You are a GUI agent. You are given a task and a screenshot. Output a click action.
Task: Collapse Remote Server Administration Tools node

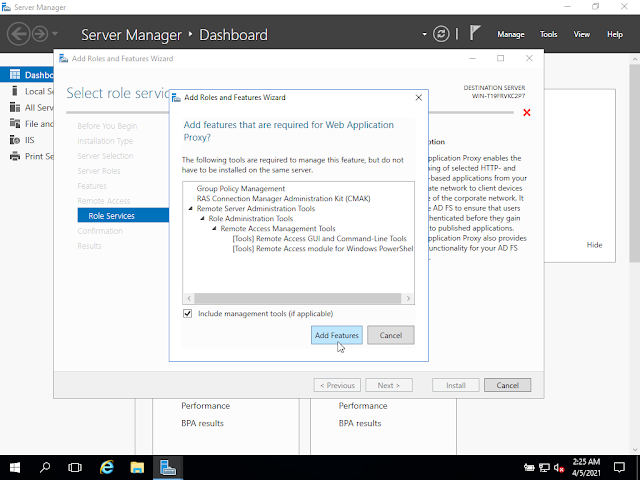pos(190,209)
